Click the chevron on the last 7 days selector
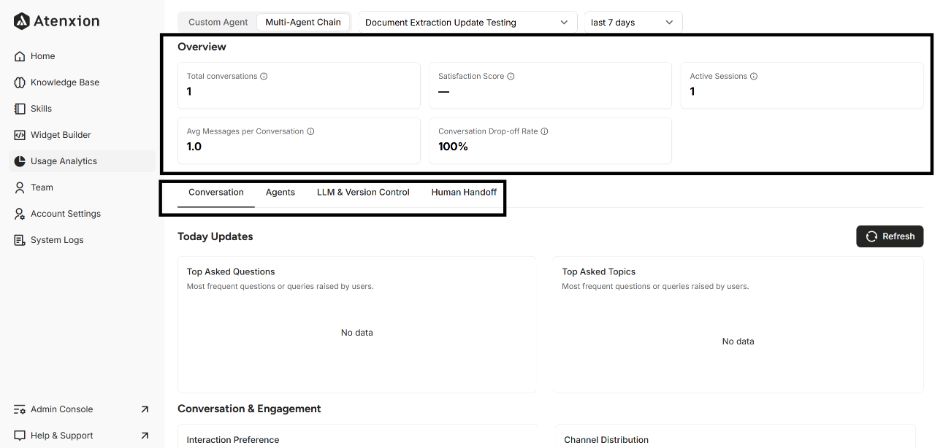The image size is (936, 448). pos(669,22)
